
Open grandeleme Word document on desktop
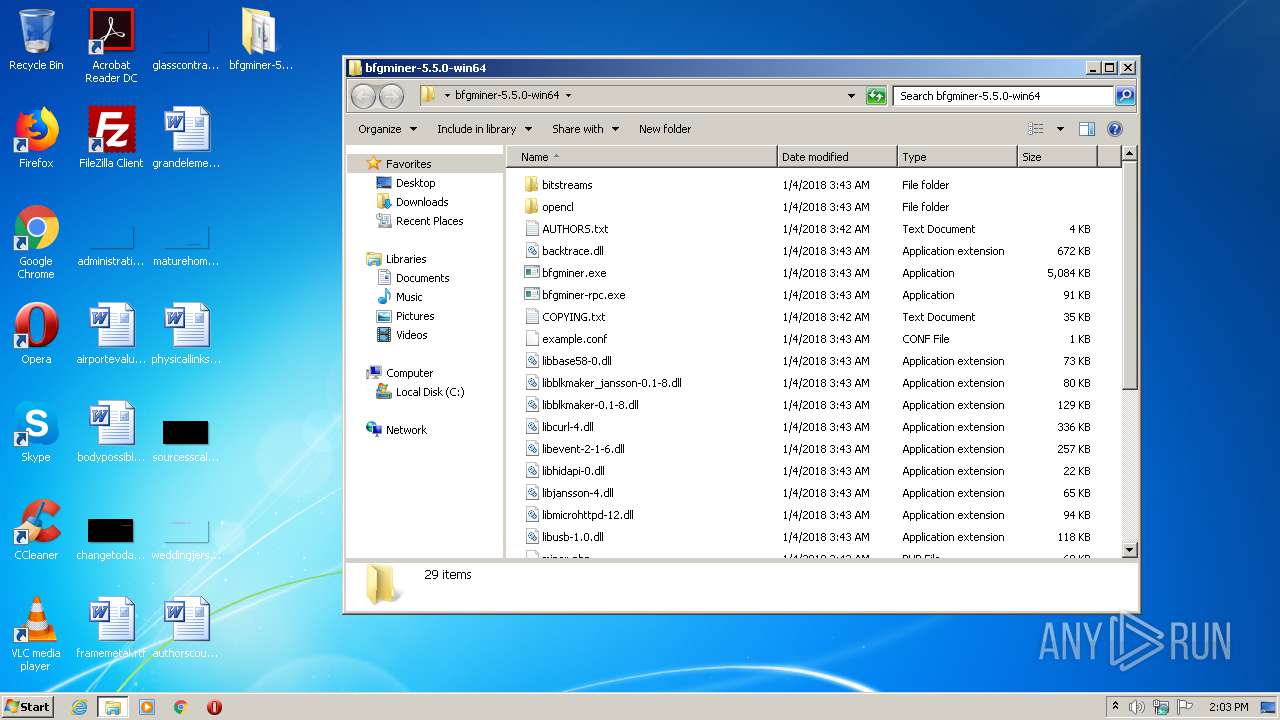186,138
